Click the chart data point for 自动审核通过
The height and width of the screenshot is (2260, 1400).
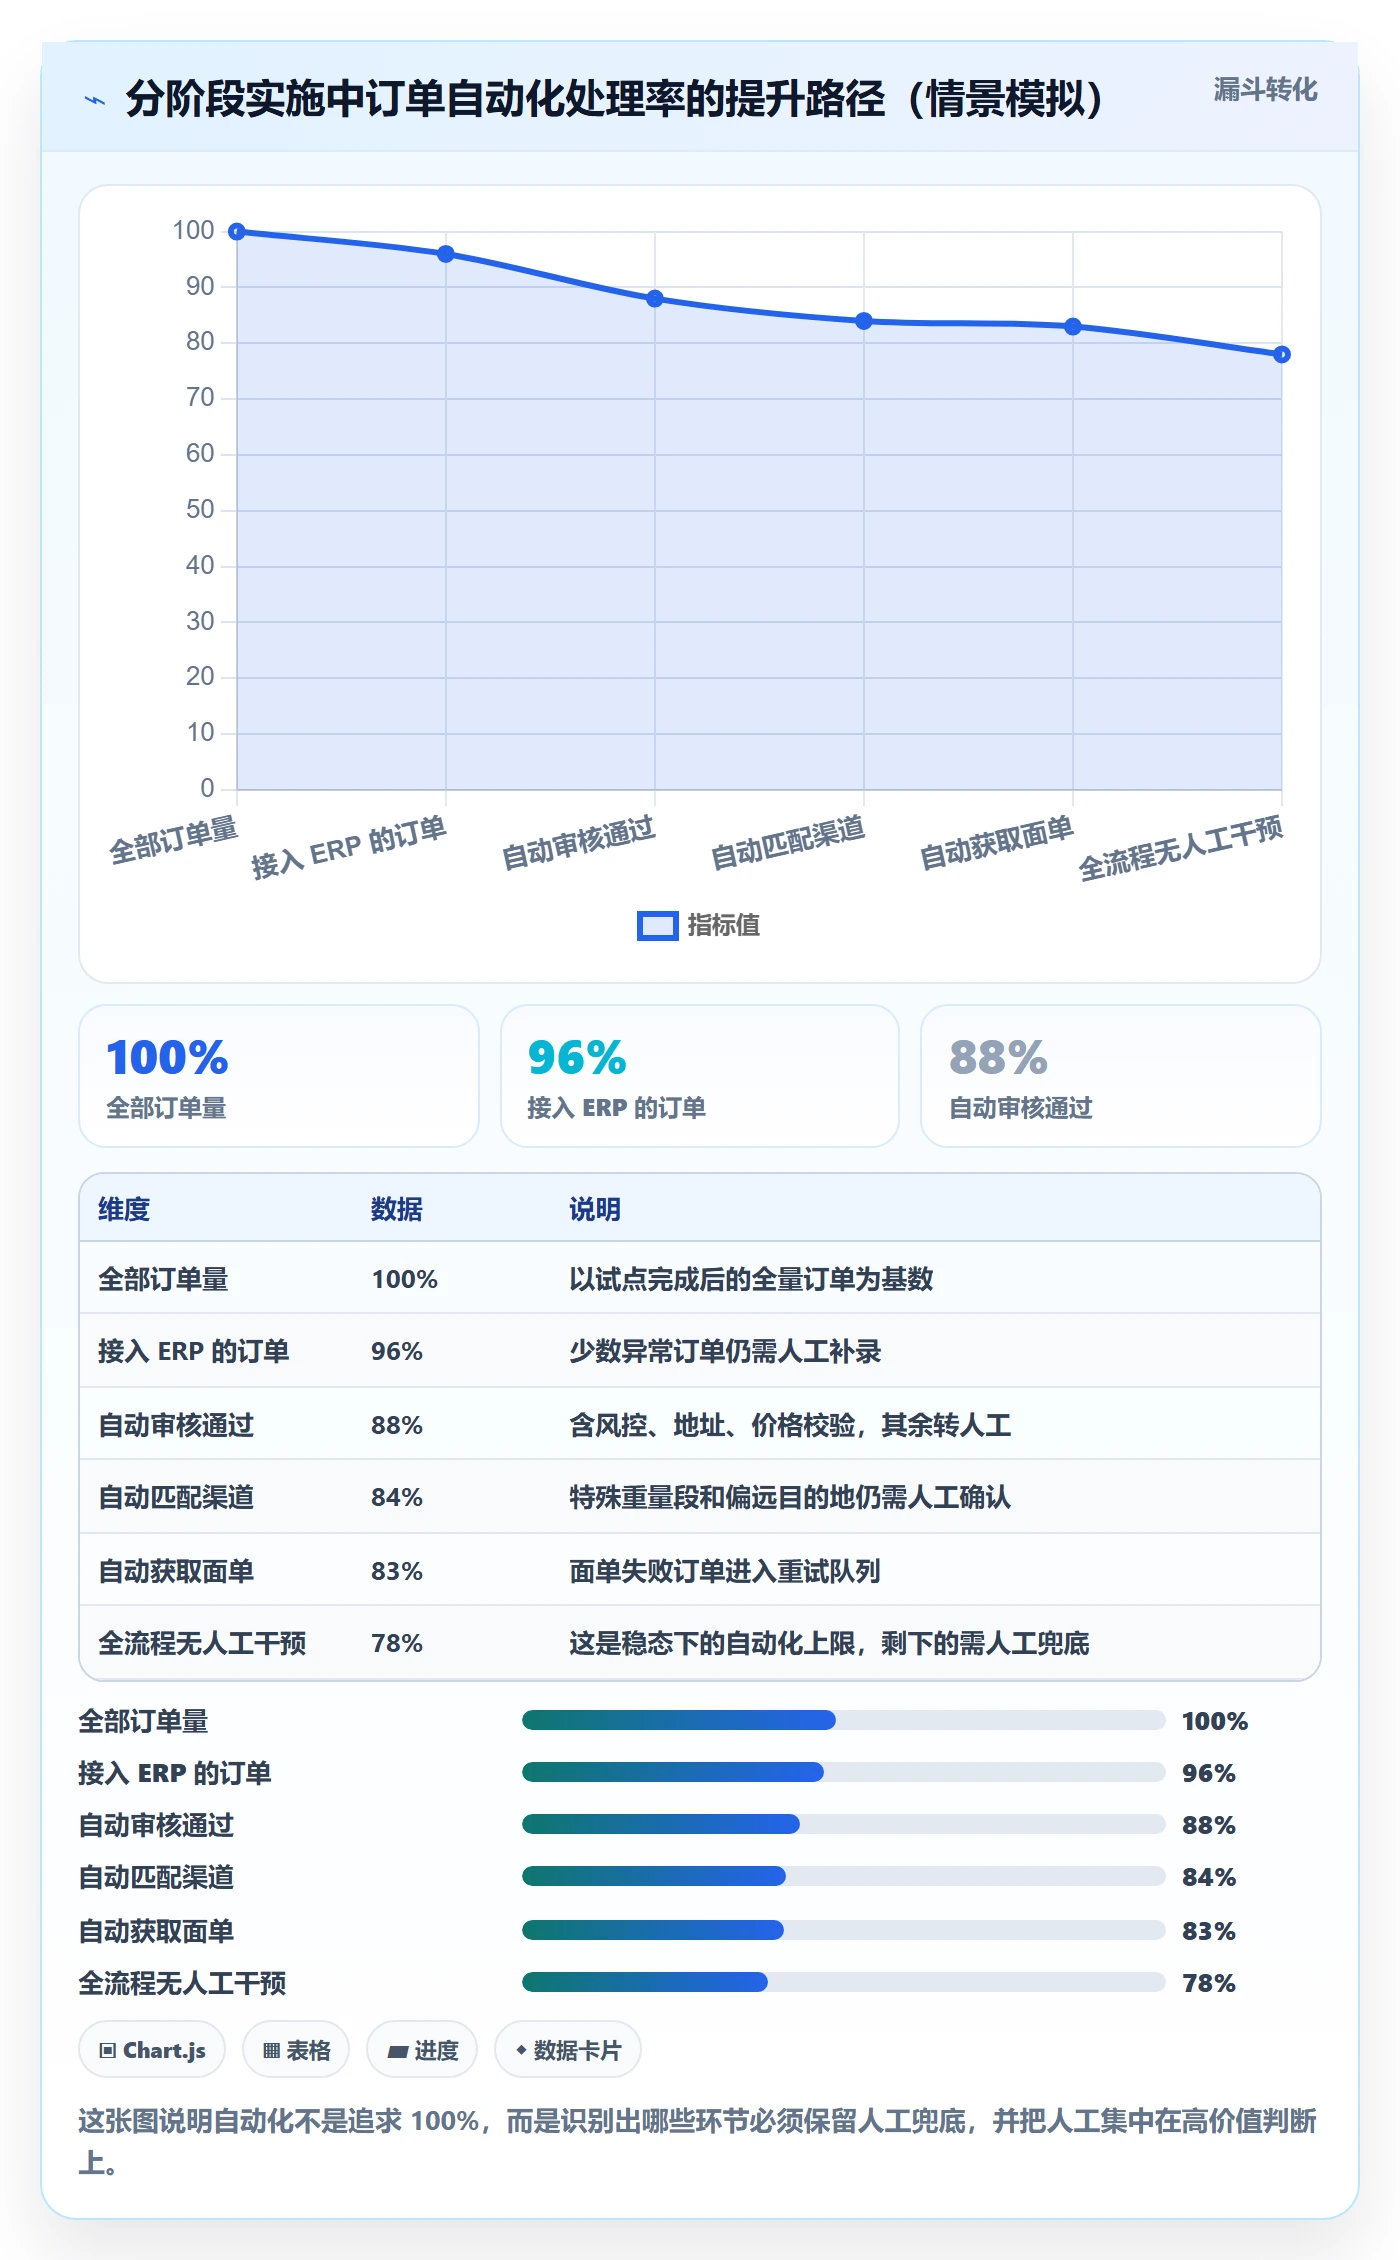click(655, 299)
